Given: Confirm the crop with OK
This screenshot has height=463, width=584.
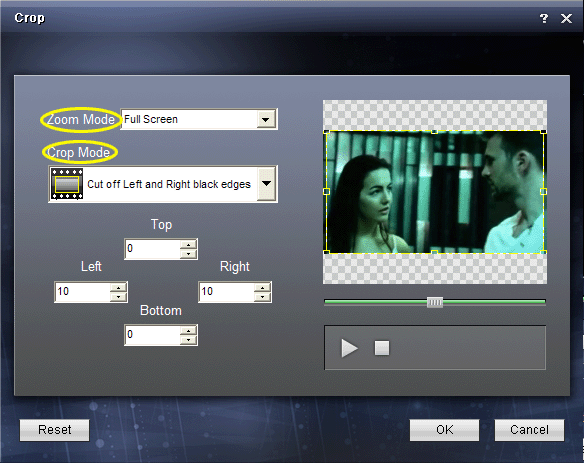Looking at the screenshot, I should point(444,430).
